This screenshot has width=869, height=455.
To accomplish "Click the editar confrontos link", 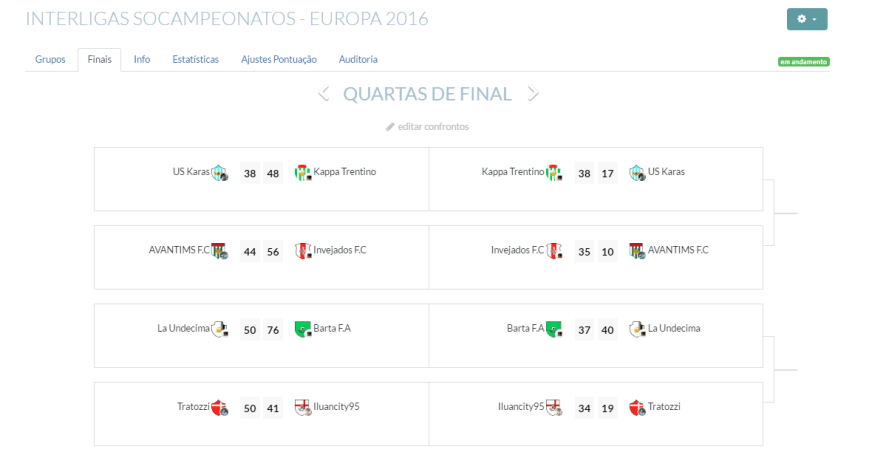I will [x=428, y=127].
